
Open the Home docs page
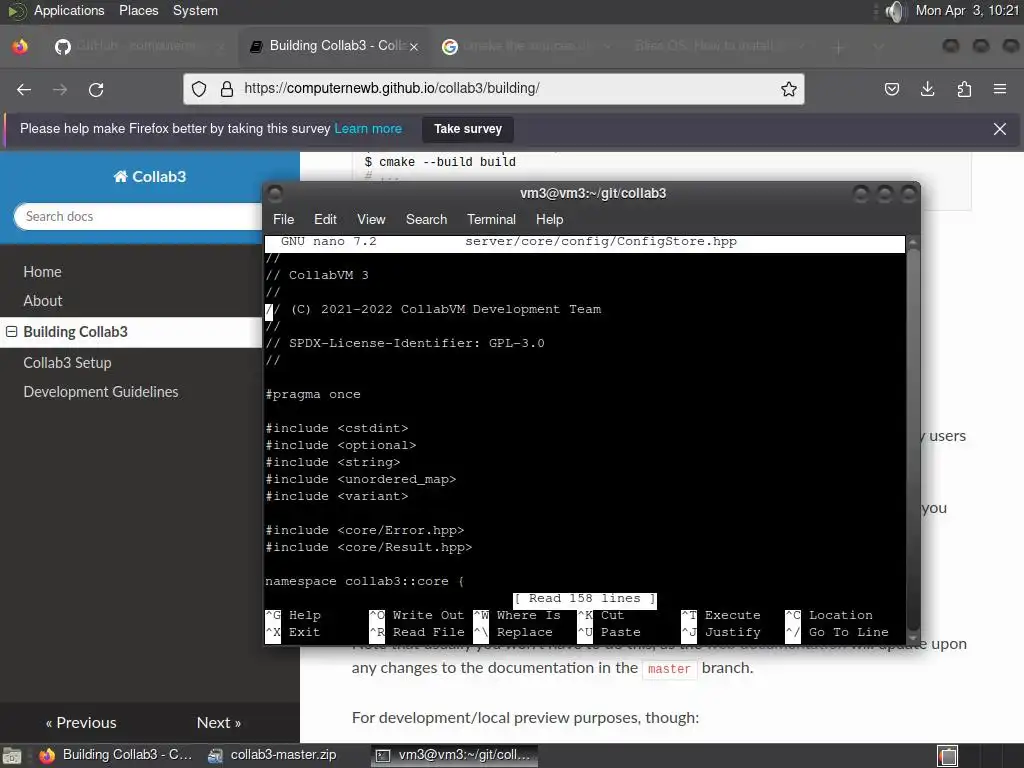pos(42,272)
